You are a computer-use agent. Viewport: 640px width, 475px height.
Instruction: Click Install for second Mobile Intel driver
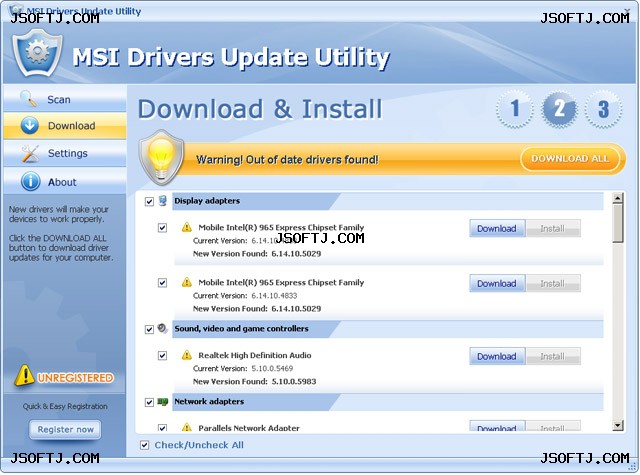coord(553,283)
